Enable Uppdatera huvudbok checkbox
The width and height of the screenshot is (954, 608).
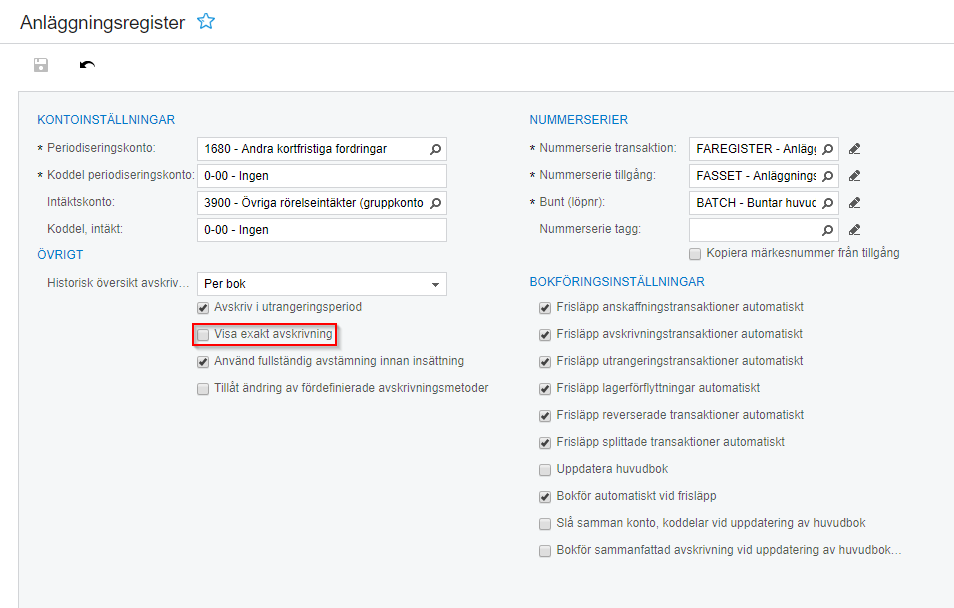(545, 469)
